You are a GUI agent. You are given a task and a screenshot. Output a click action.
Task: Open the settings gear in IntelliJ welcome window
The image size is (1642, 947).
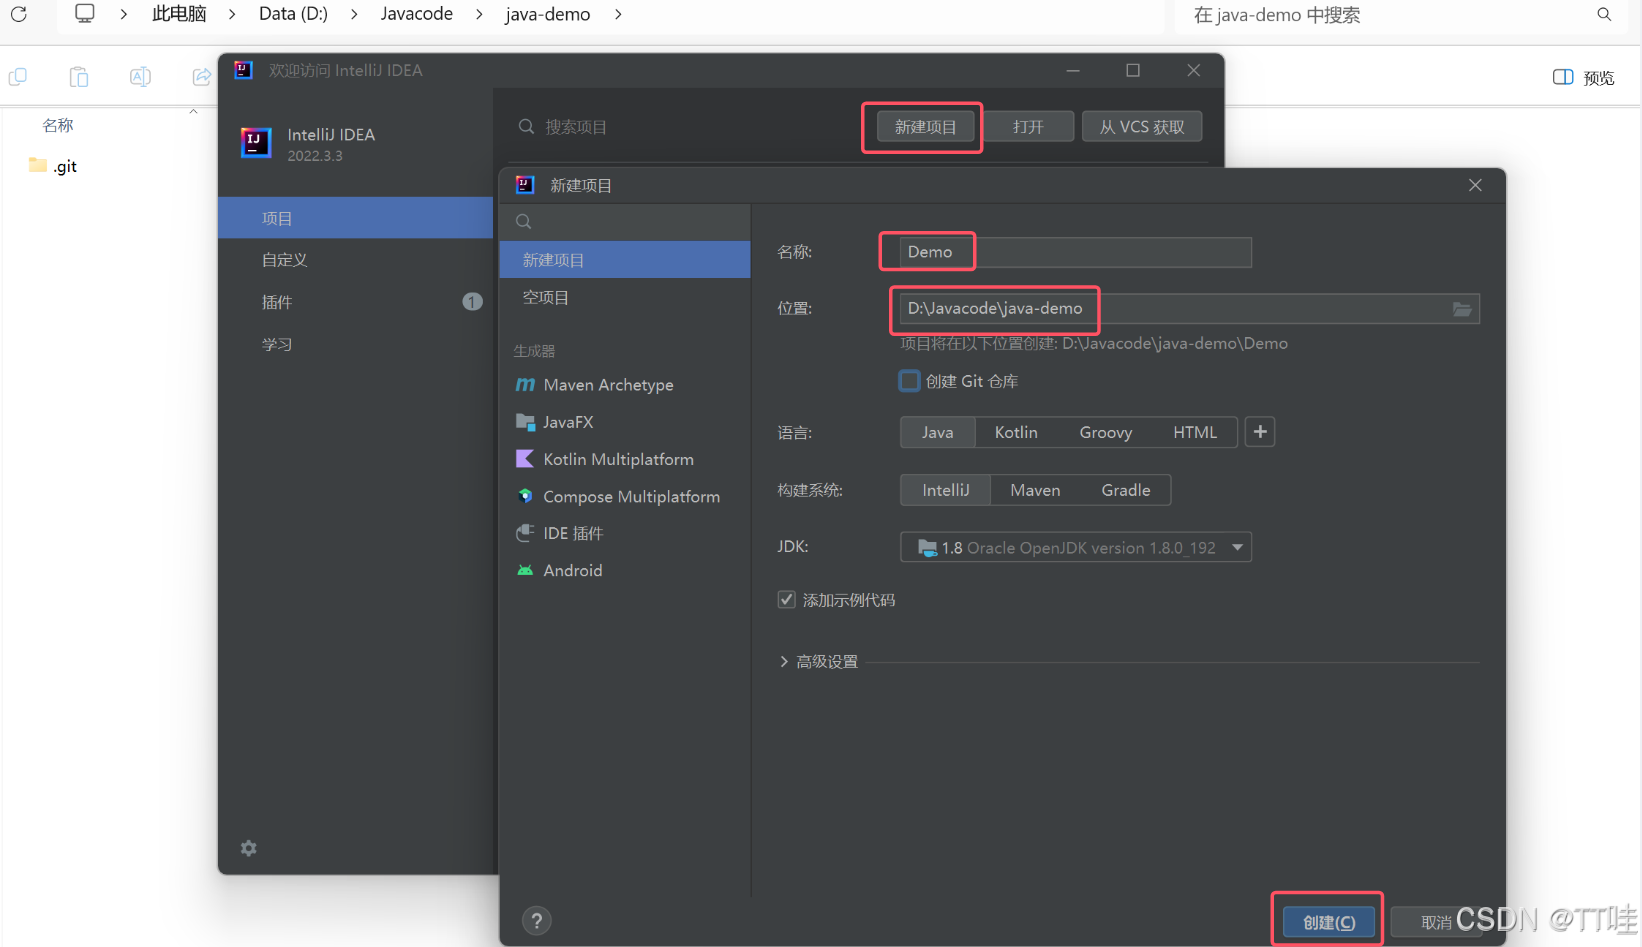click(249, 848)
